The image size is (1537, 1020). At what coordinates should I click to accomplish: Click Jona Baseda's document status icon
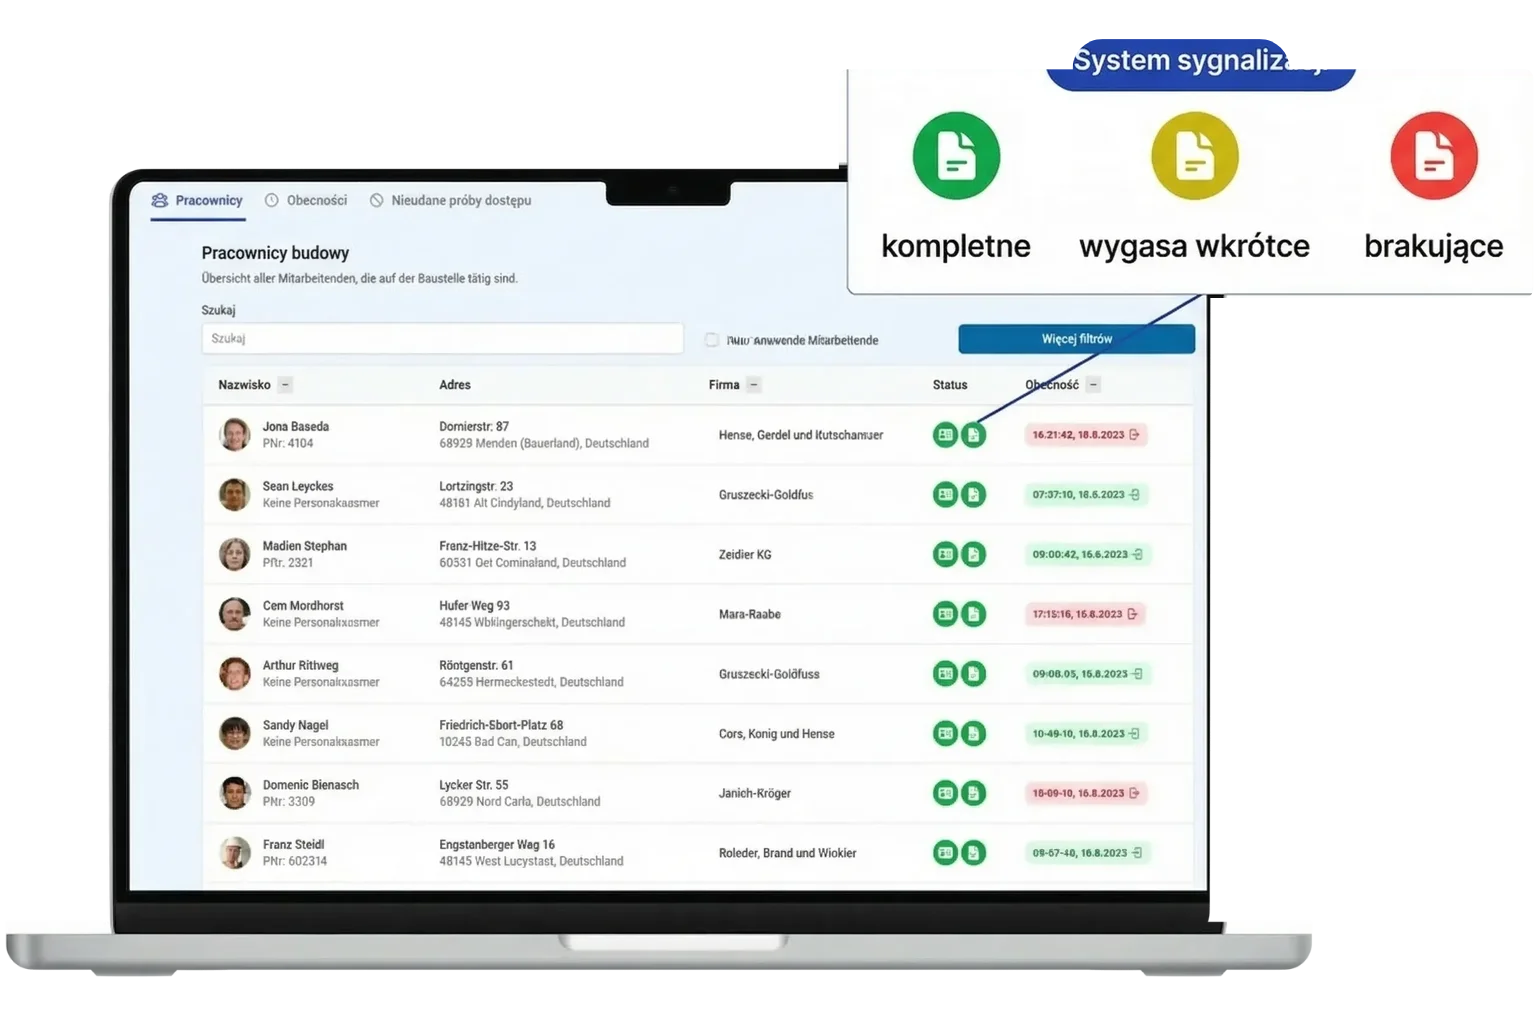point(973,435)
